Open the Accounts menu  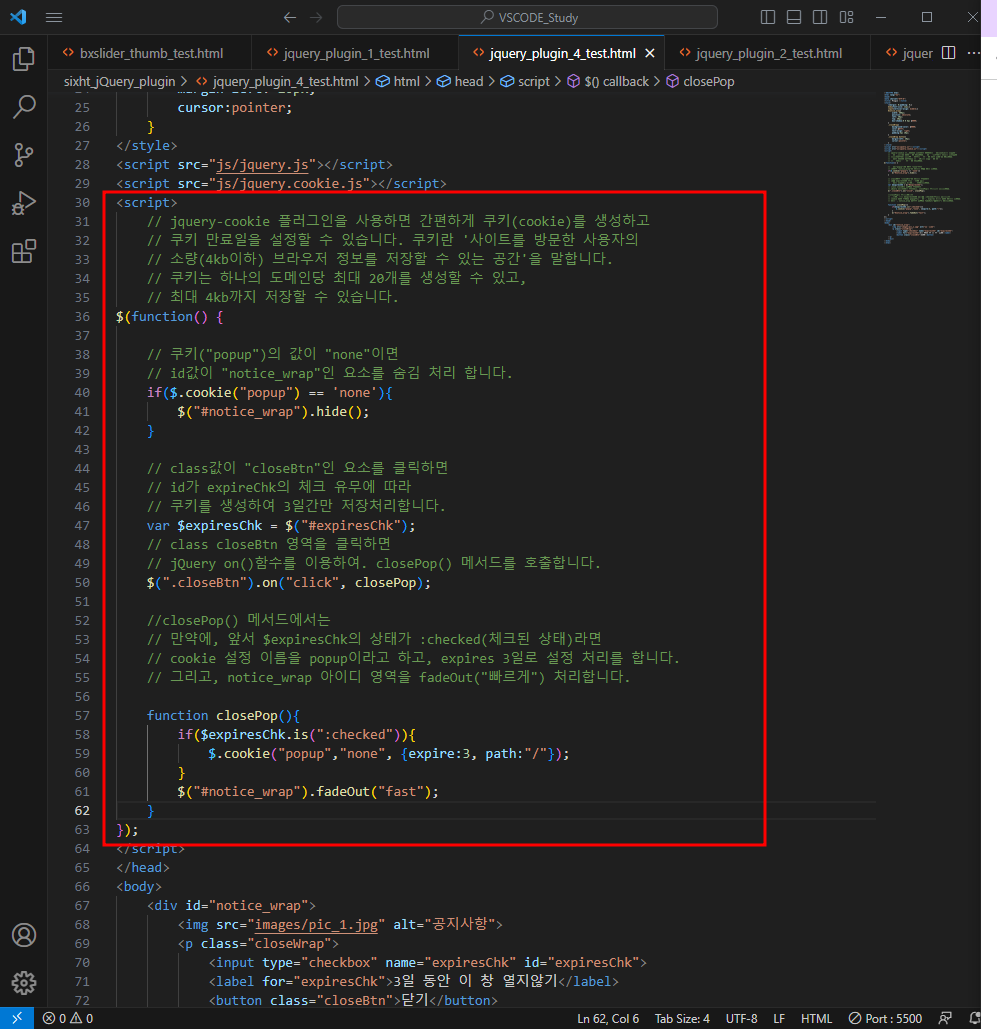click(x=24, y=935)
